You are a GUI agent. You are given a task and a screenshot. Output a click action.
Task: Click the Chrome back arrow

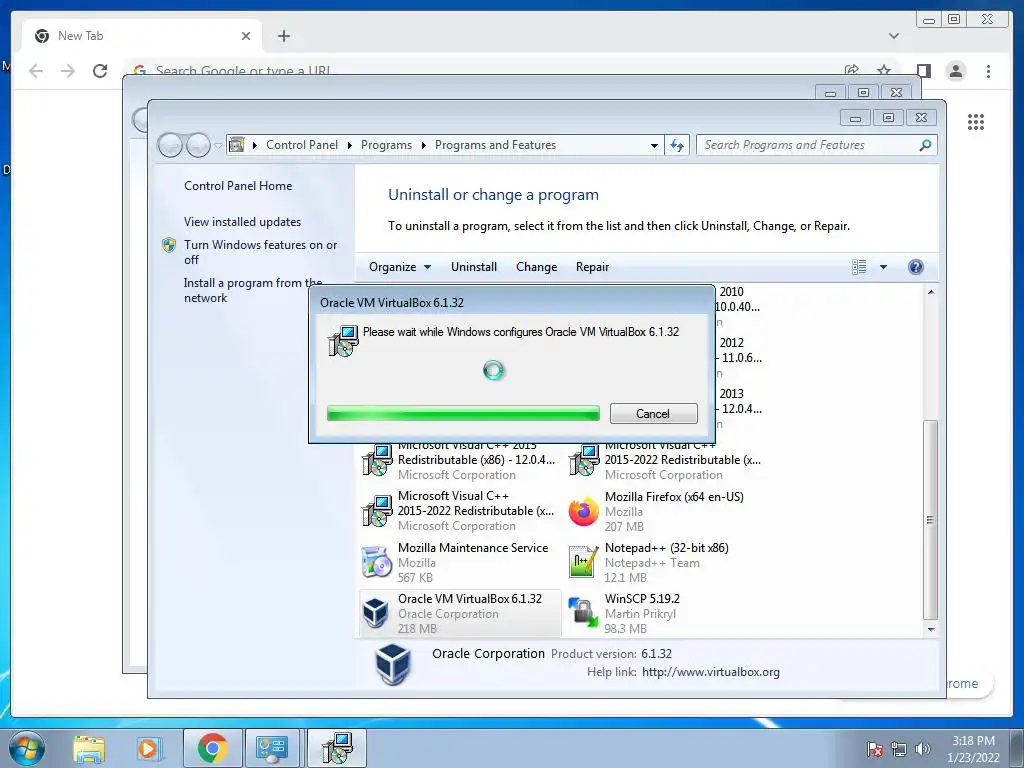[36, 71]
